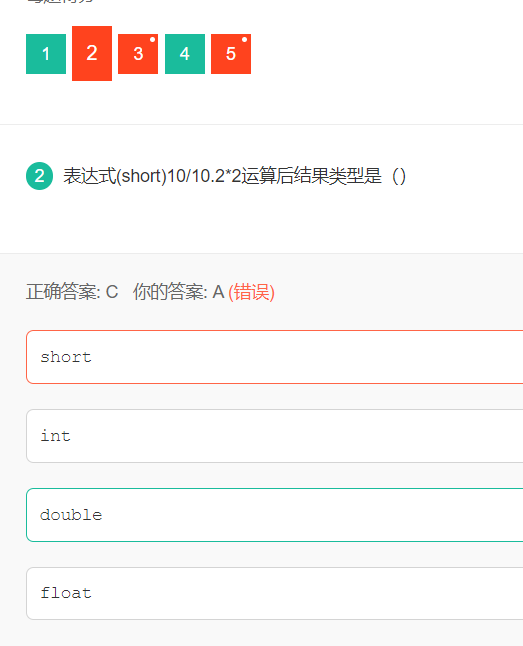Screen dimensions: 523x646
Task: Pick the double answer option
Action: 274,515
